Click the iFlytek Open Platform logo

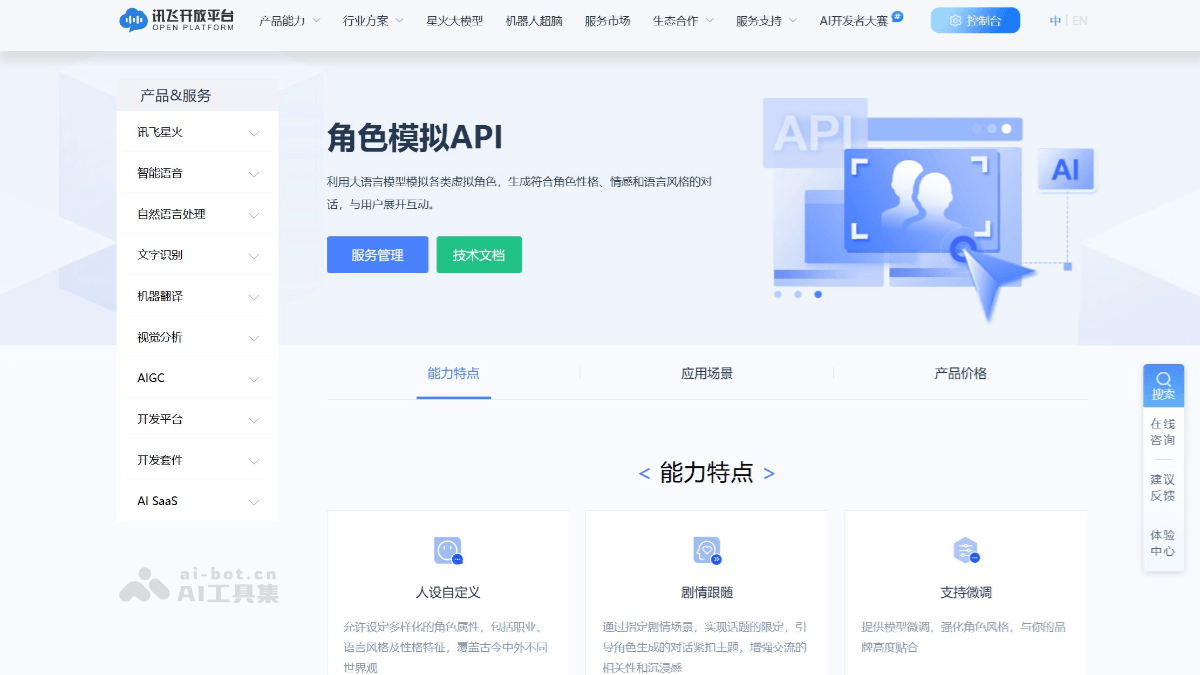tap(176, 20)
